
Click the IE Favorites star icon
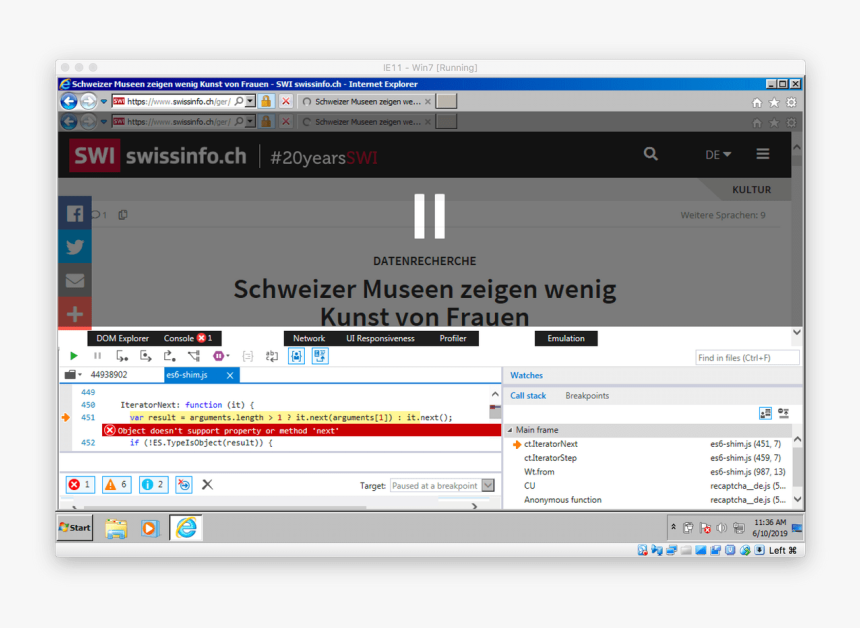pos(774,103)
